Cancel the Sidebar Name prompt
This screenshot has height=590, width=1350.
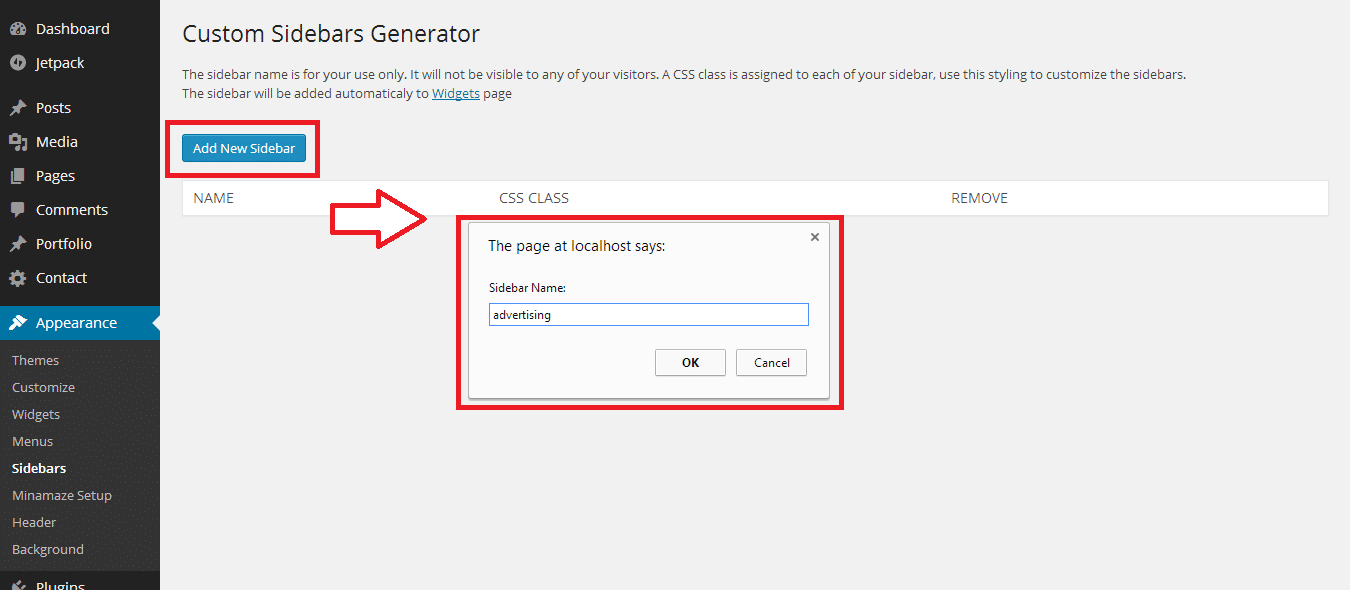coord(771,362)
